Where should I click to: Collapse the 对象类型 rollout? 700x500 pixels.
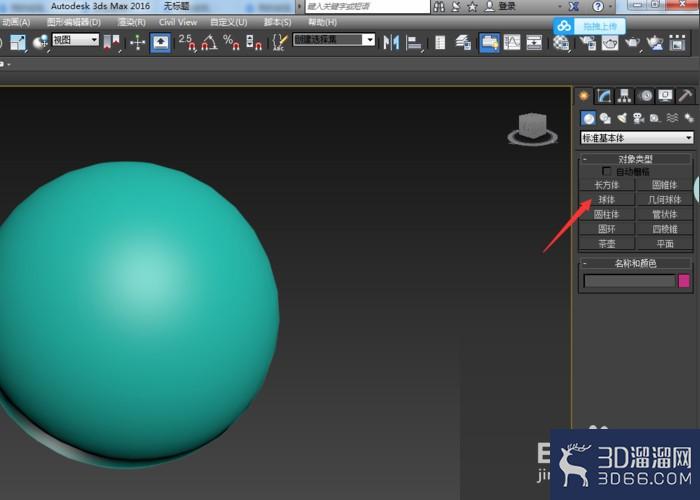coord(635,159)
